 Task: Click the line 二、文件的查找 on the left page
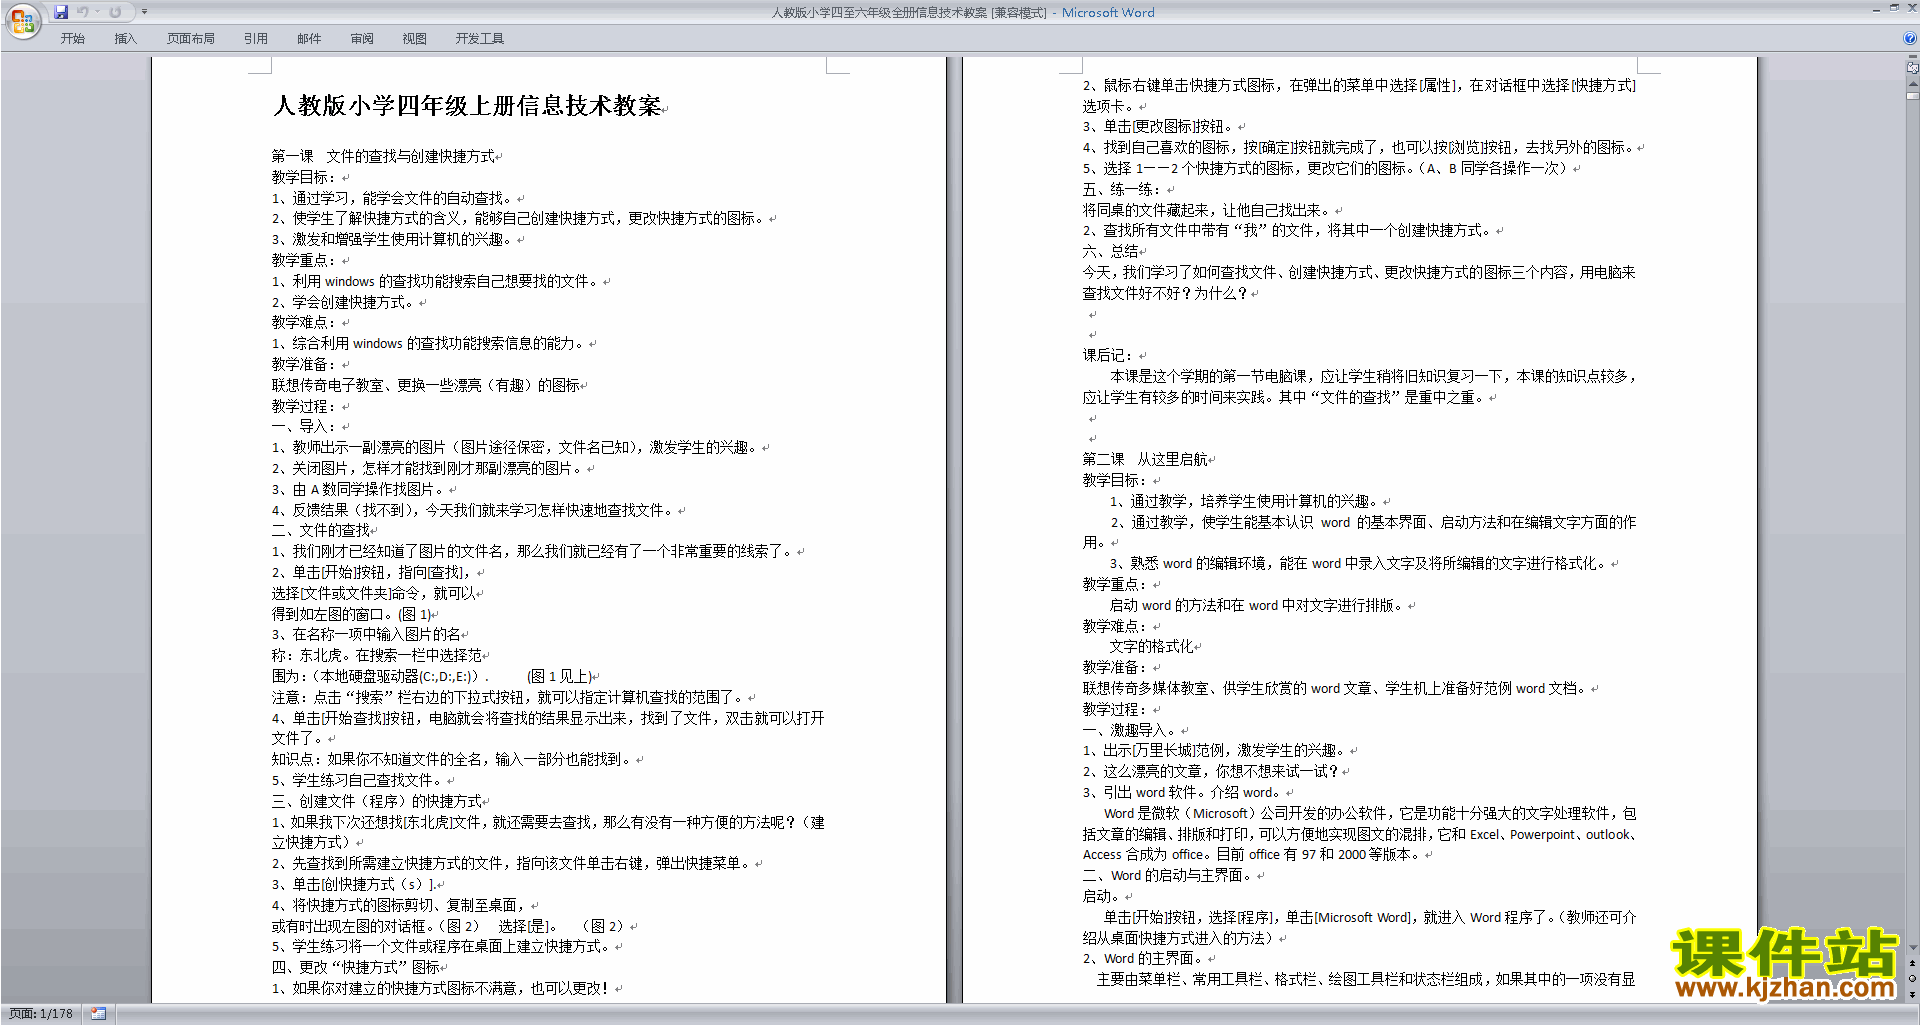click(321, 530)
